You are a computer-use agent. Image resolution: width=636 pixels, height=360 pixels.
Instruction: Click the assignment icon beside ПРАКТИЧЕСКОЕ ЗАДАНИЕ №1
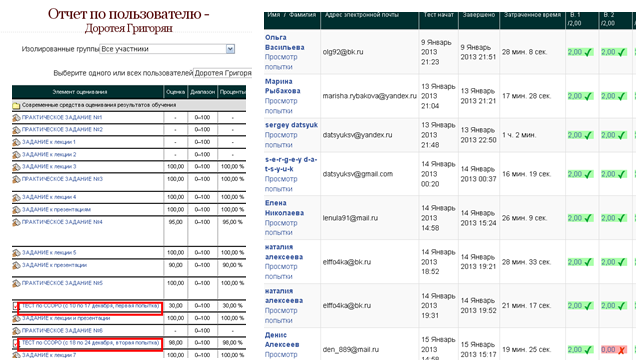pyautogui.click(x=16, y=118)
